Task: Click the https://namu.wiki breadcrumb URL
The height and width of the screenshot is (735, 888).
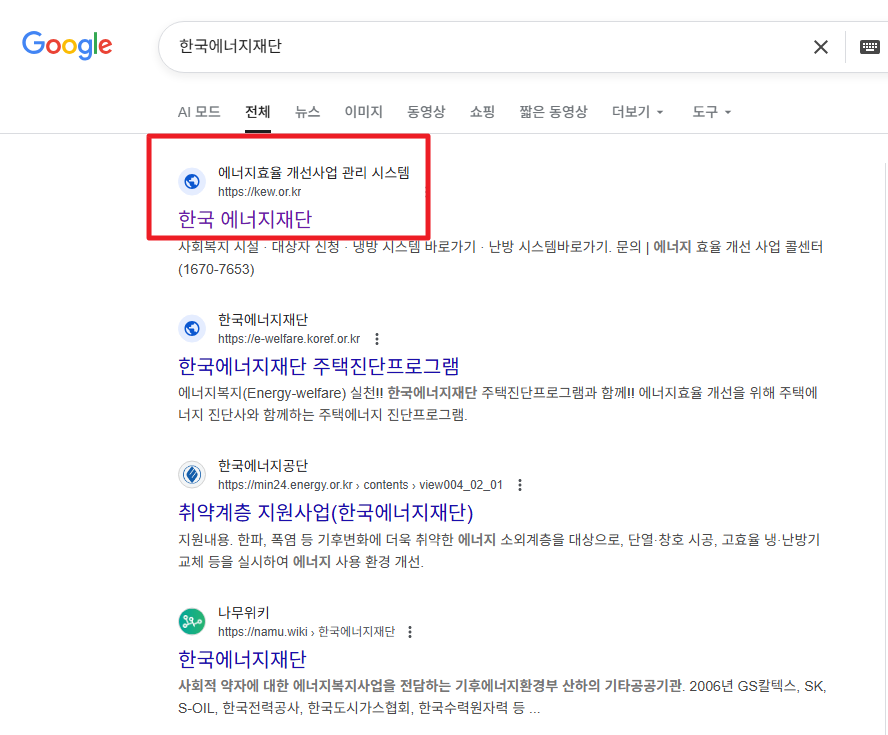Action: (x=306, y=632)
